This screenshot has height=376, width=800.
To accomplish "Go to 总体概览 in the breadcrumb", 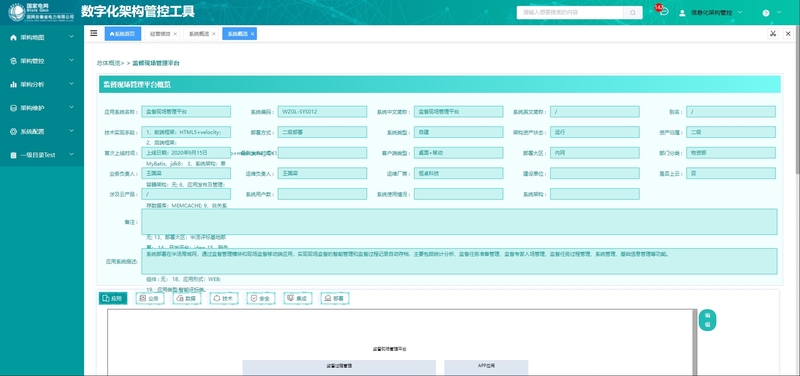I will [109, 63].
